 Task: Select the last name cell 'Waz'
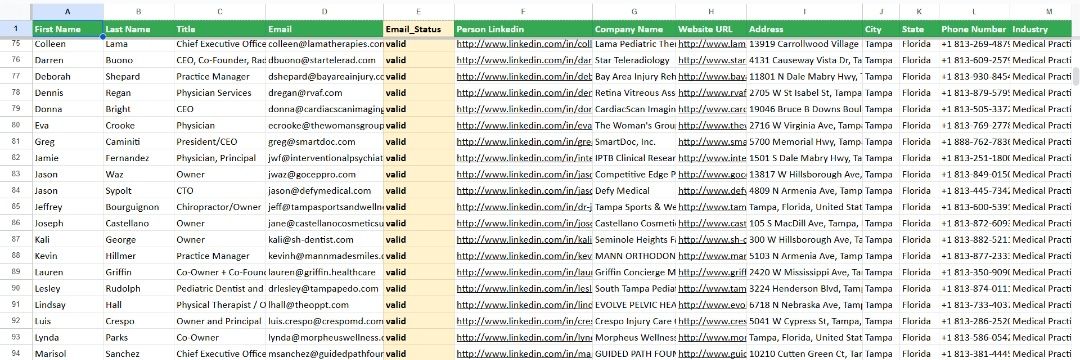coord(138,174)
